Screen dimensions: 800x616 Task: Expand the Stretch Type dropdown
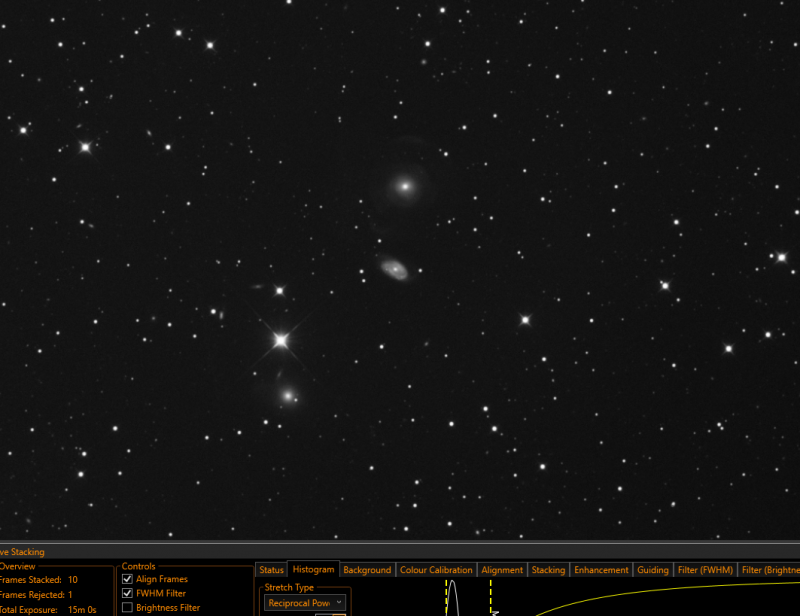(x=305, y=603)
